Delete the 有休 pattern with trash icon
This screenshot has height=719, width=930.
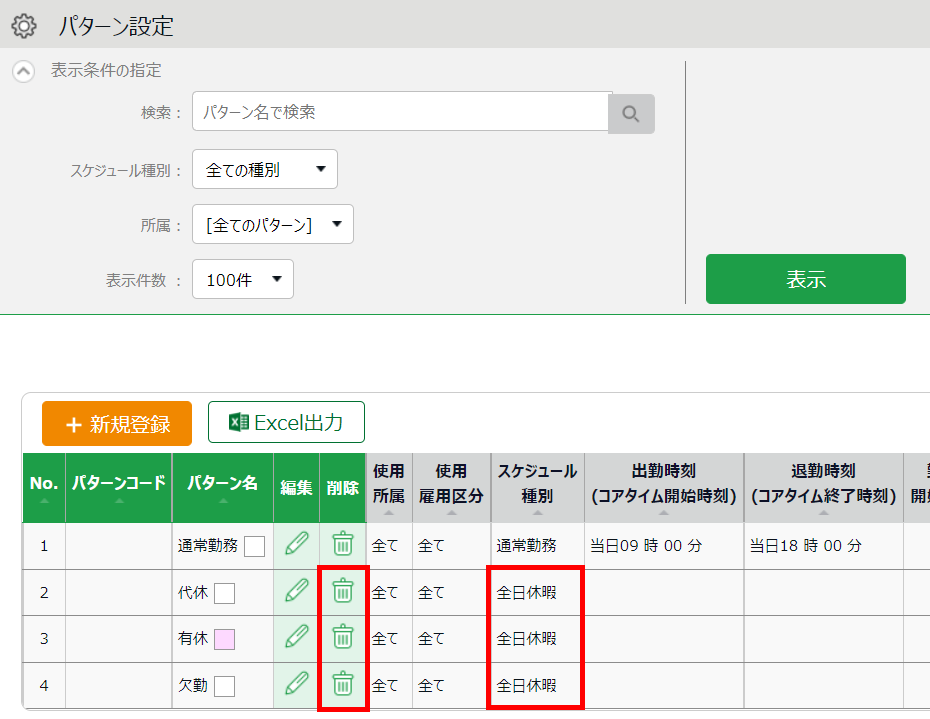[x=343, y=637]
